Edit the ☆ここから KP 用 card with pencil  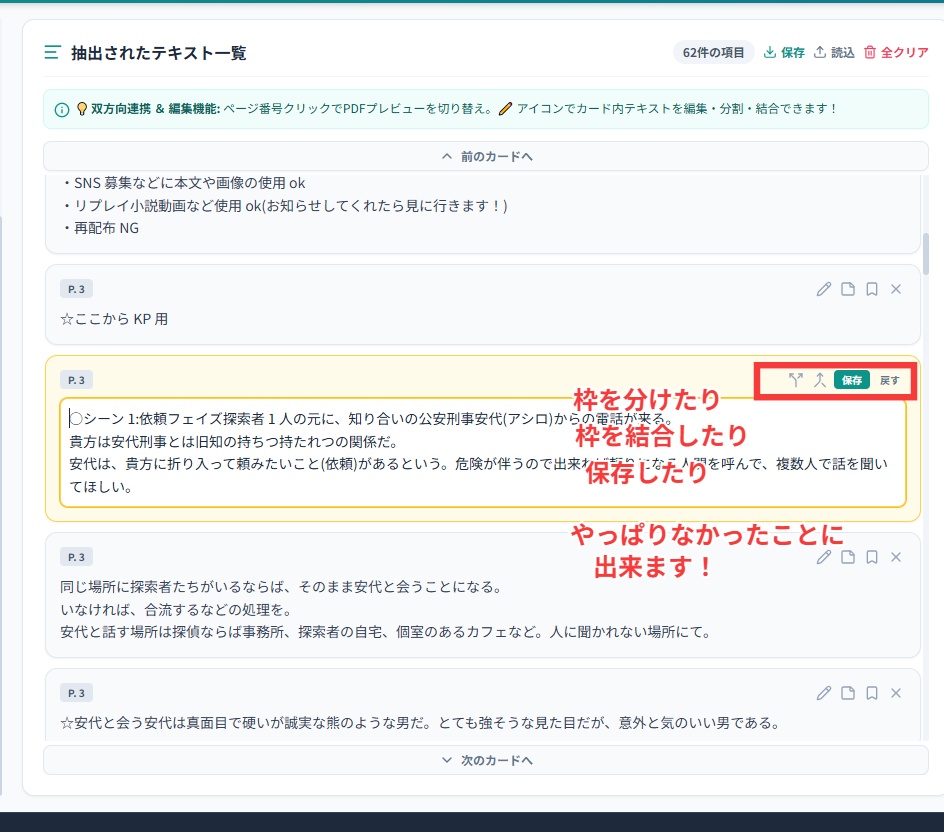point(824,289)
